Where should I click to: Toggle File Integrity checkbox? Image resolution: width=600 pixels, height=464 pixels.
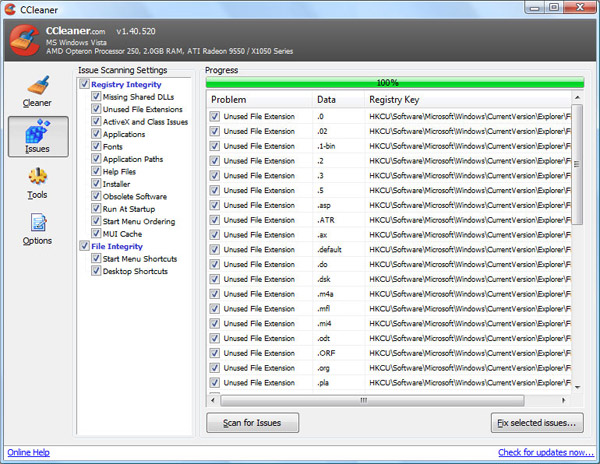85,246
